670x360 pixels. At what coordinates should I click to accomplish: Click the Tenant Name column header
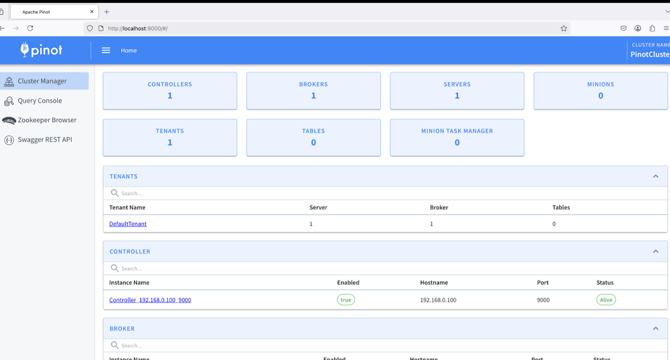click(127, 208)
